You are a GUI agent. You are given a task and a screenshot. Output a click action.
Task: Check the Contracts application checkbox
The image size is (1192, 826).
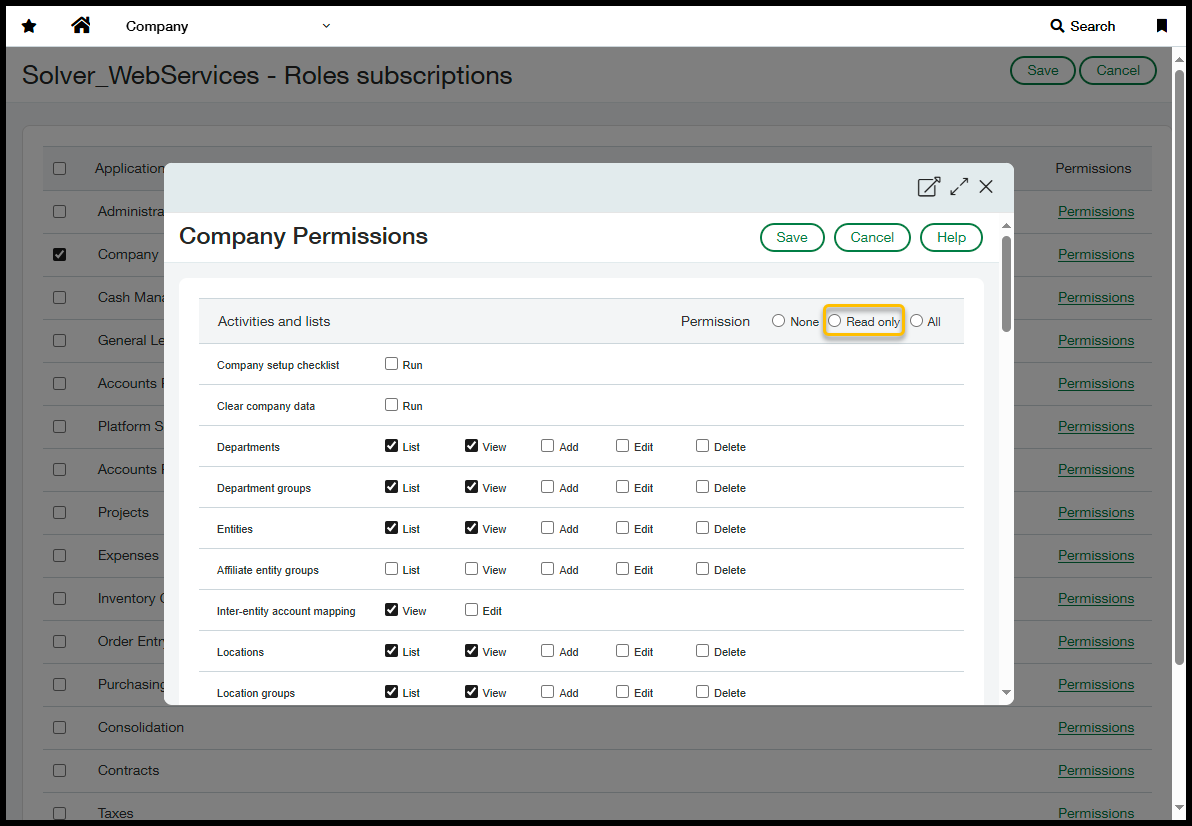(60, 770)
